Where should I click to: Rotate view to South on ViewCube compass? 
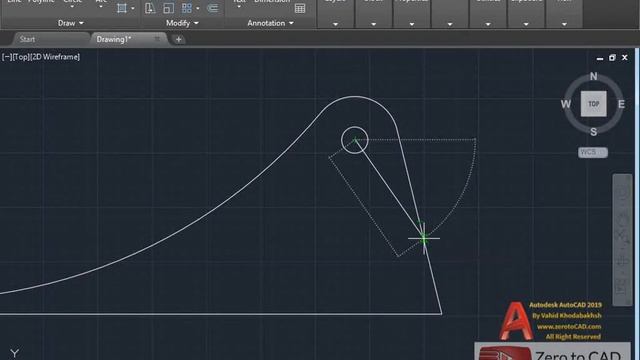[x=593, y=132]
